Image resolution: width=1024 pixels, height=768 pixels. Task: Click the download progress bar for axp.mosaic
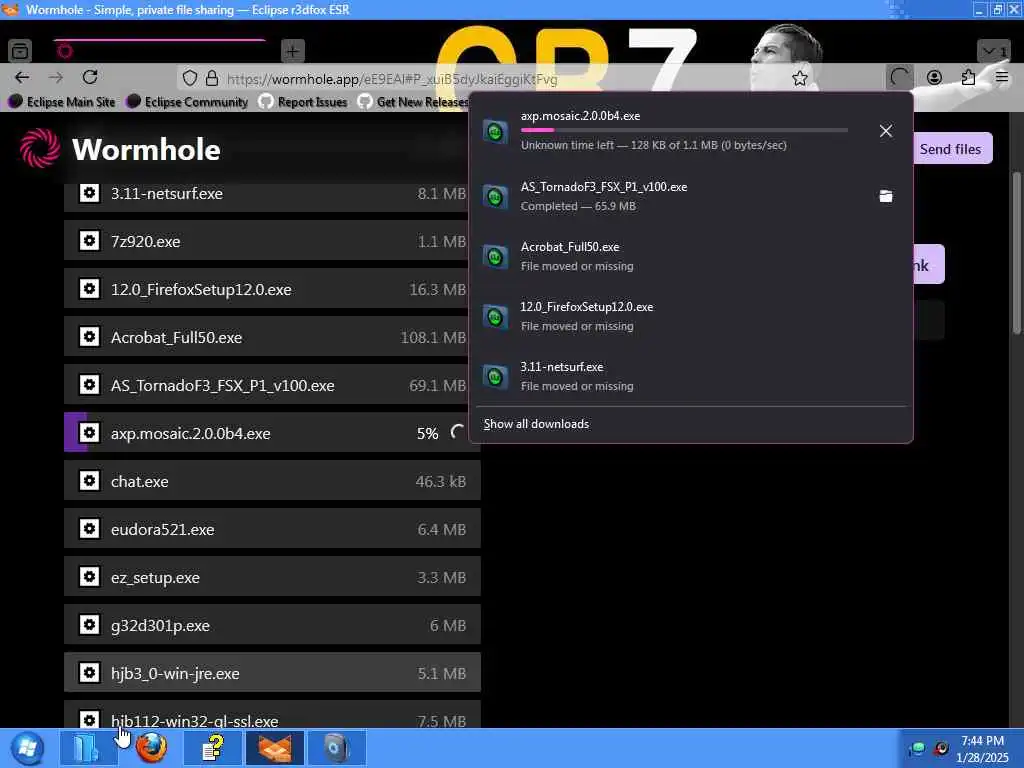(x=684, y=130)
